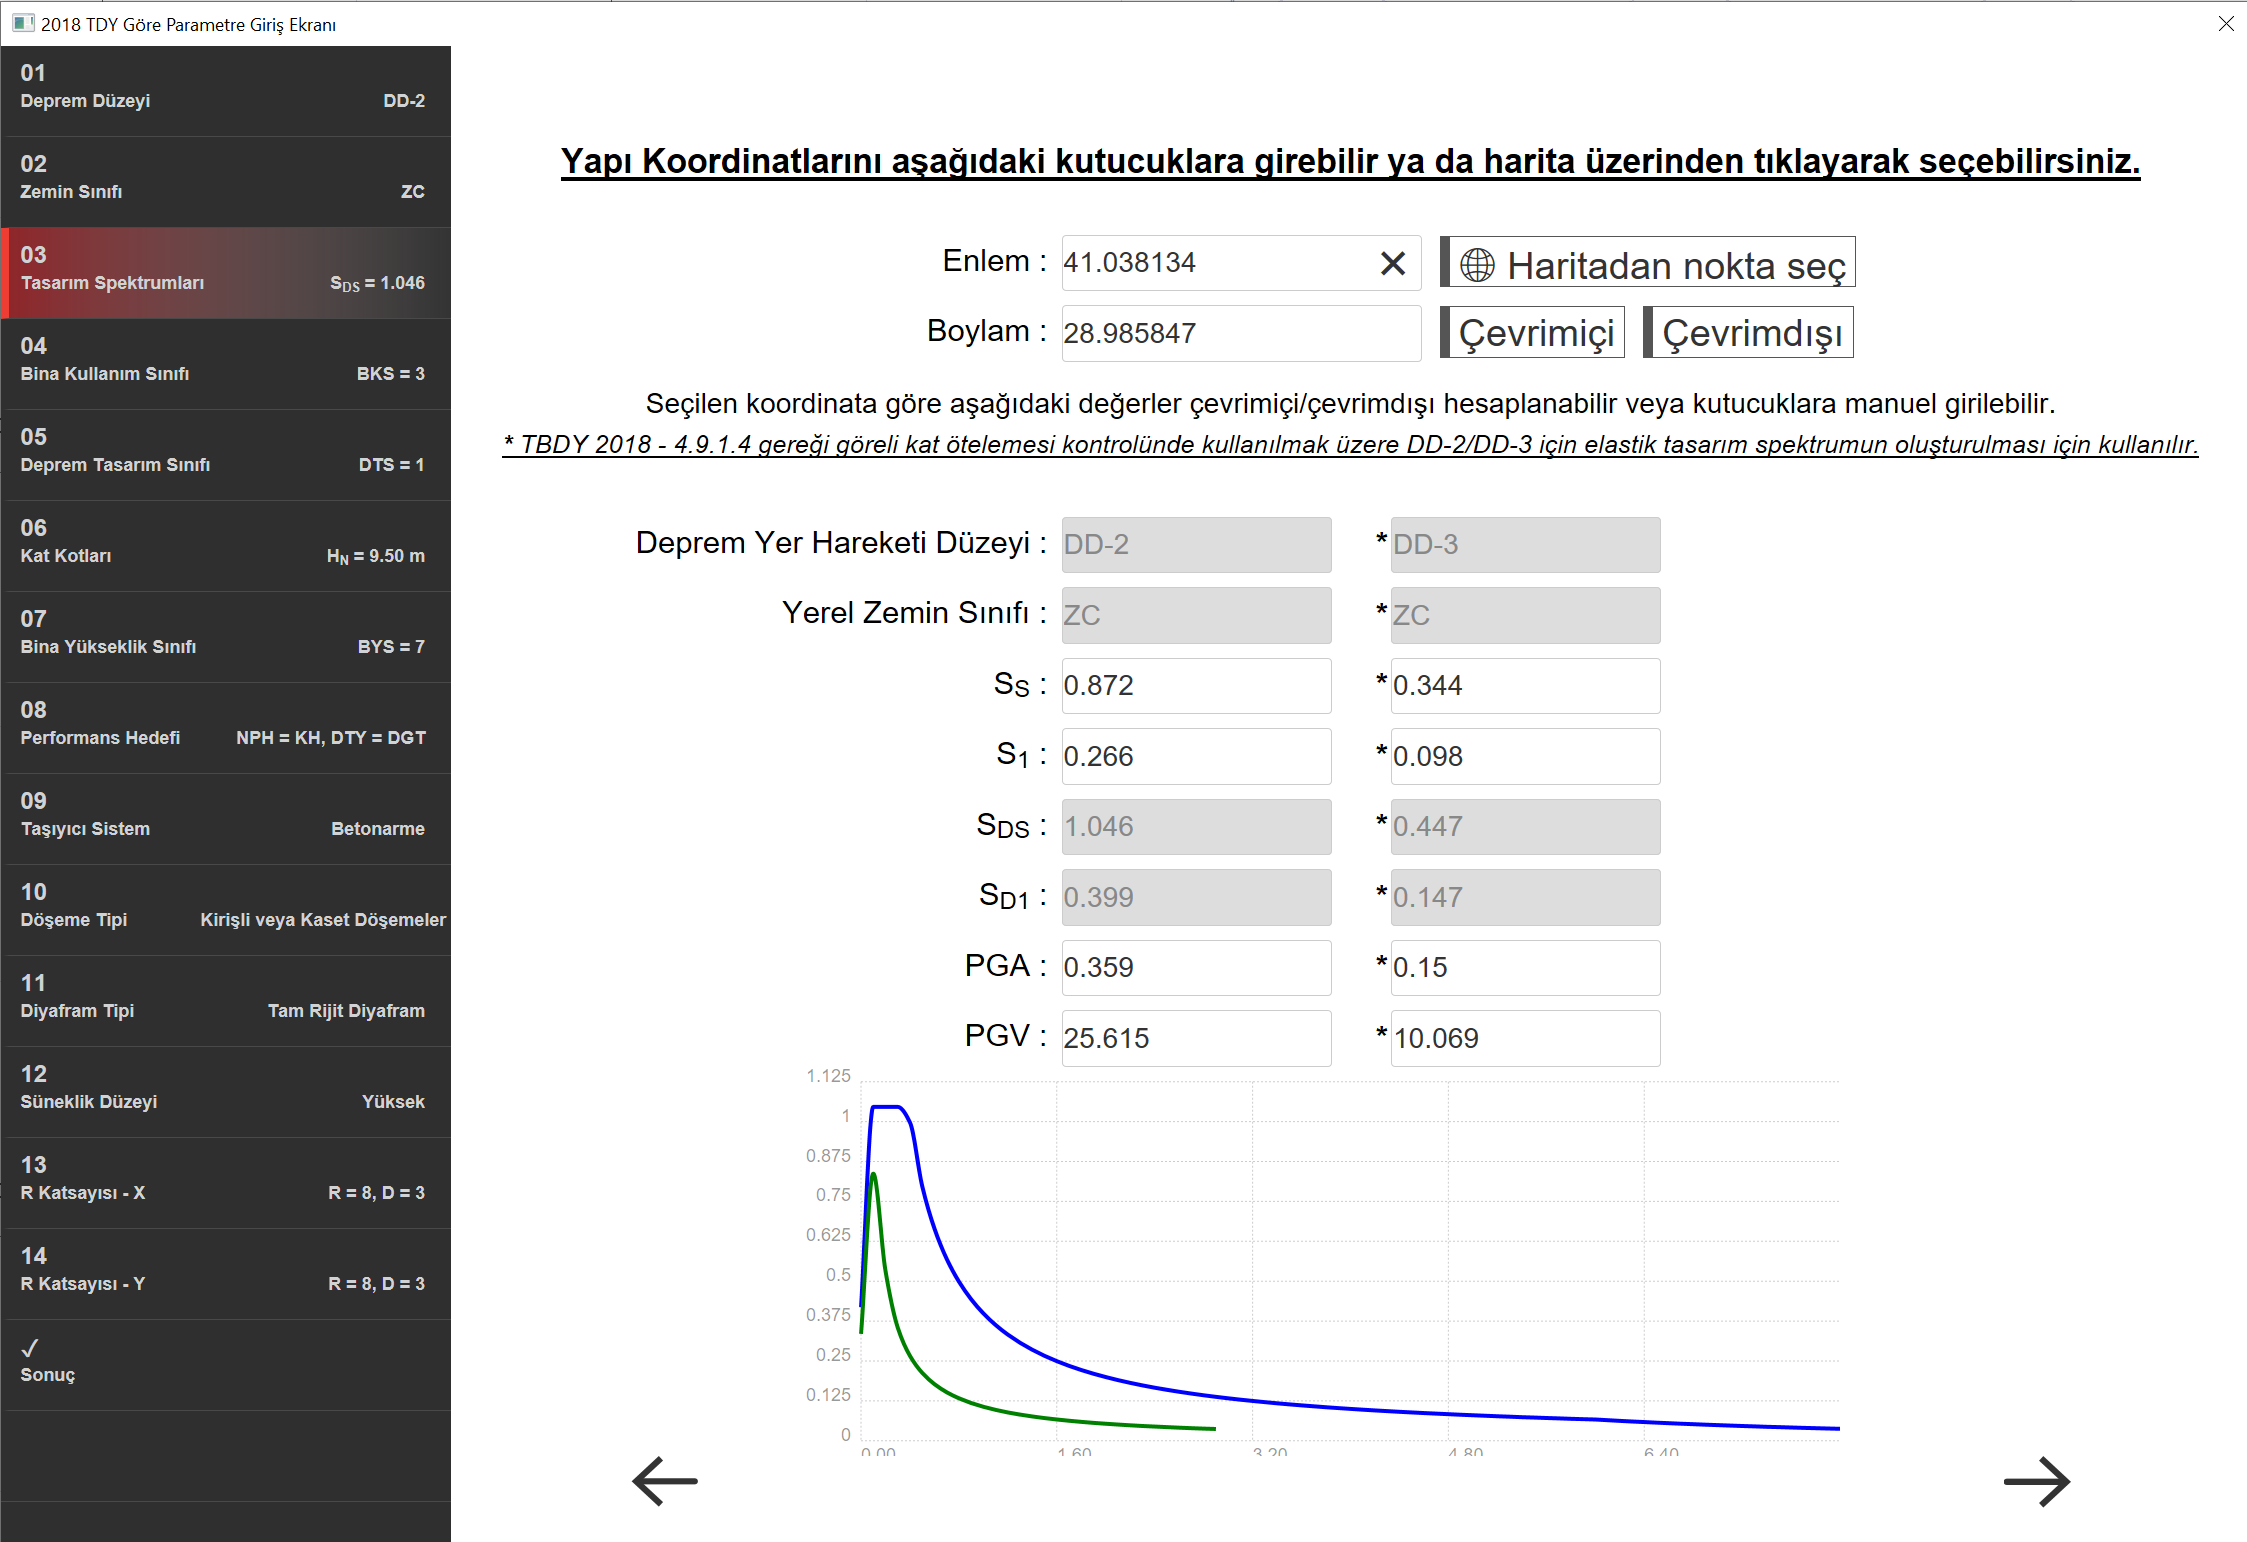Click the right arrow to go forward
The image size is (2247, 1542).
2036,1481
